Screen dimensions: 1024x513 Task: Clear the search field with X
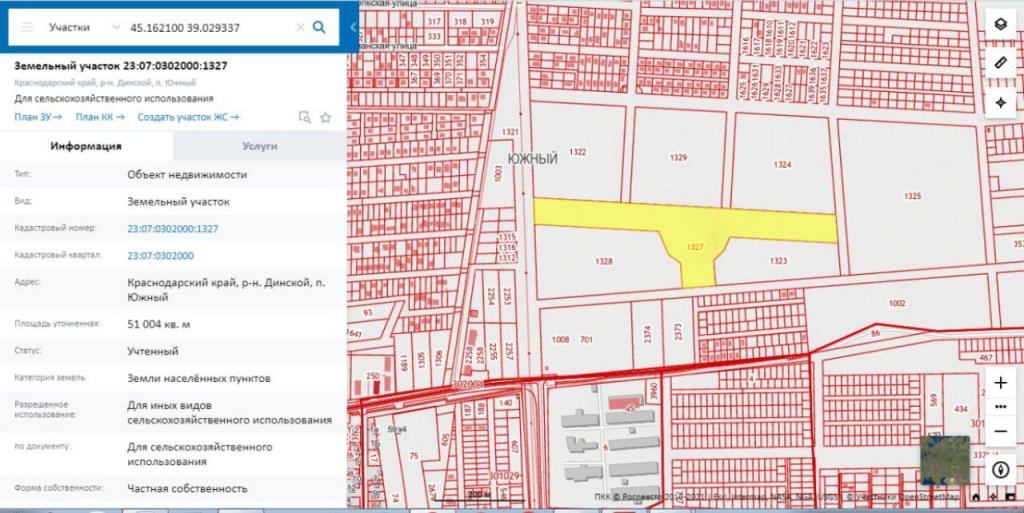coord(300,27)
